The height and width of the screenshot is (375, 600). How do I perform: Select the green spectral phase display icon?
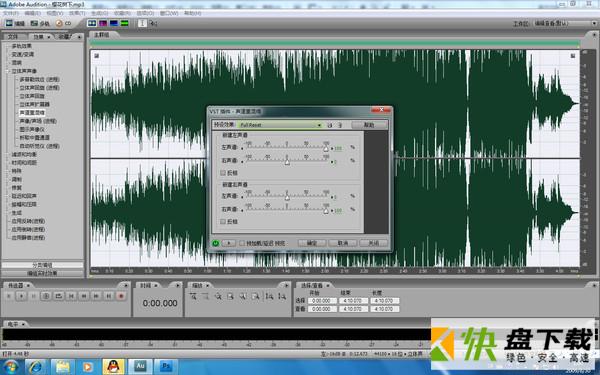tap(124, 23)
